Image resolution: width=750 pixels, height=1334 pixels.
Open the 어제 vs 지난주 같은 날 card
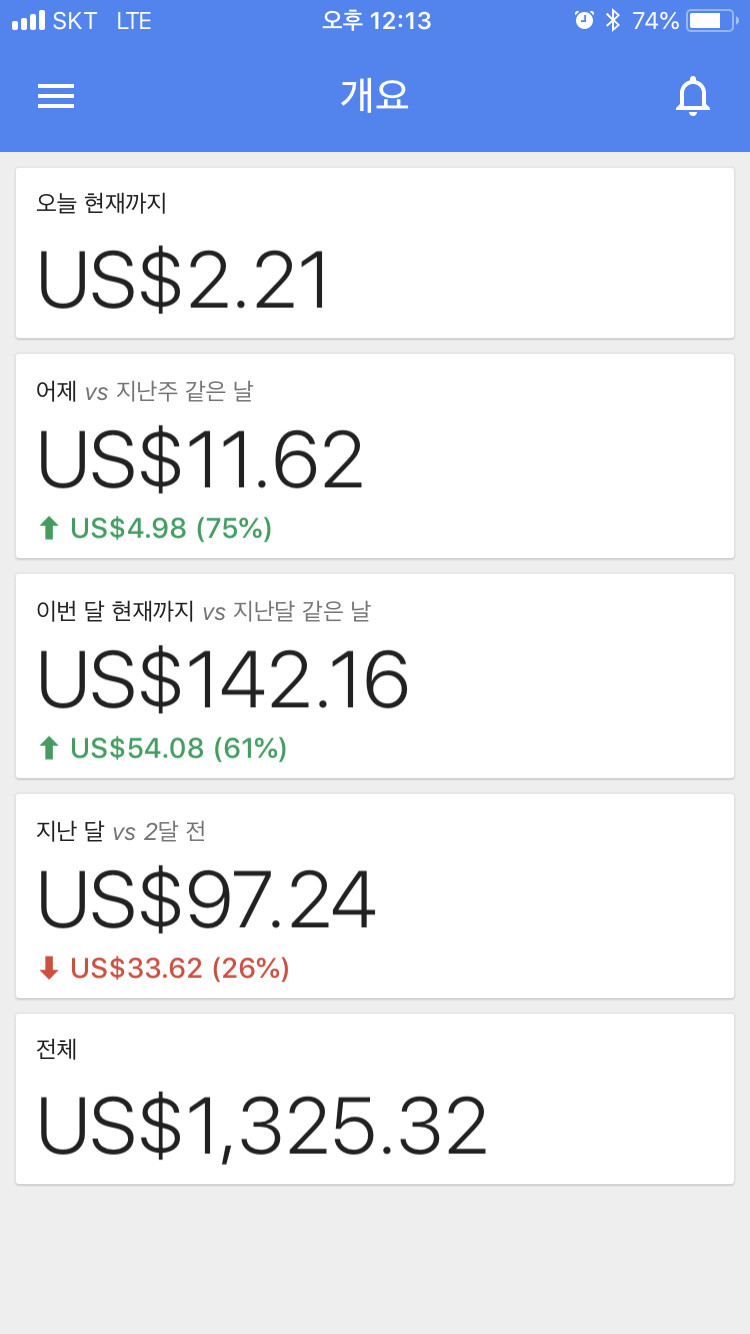click(x=375, y=456)
